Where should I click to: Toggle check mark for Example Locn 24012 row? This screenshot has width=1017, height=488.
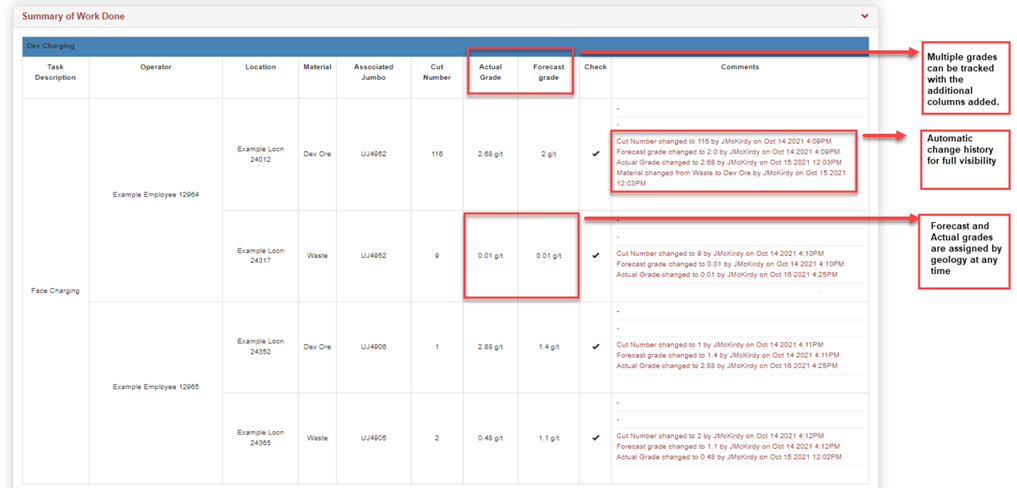click(x=595, y=154)
